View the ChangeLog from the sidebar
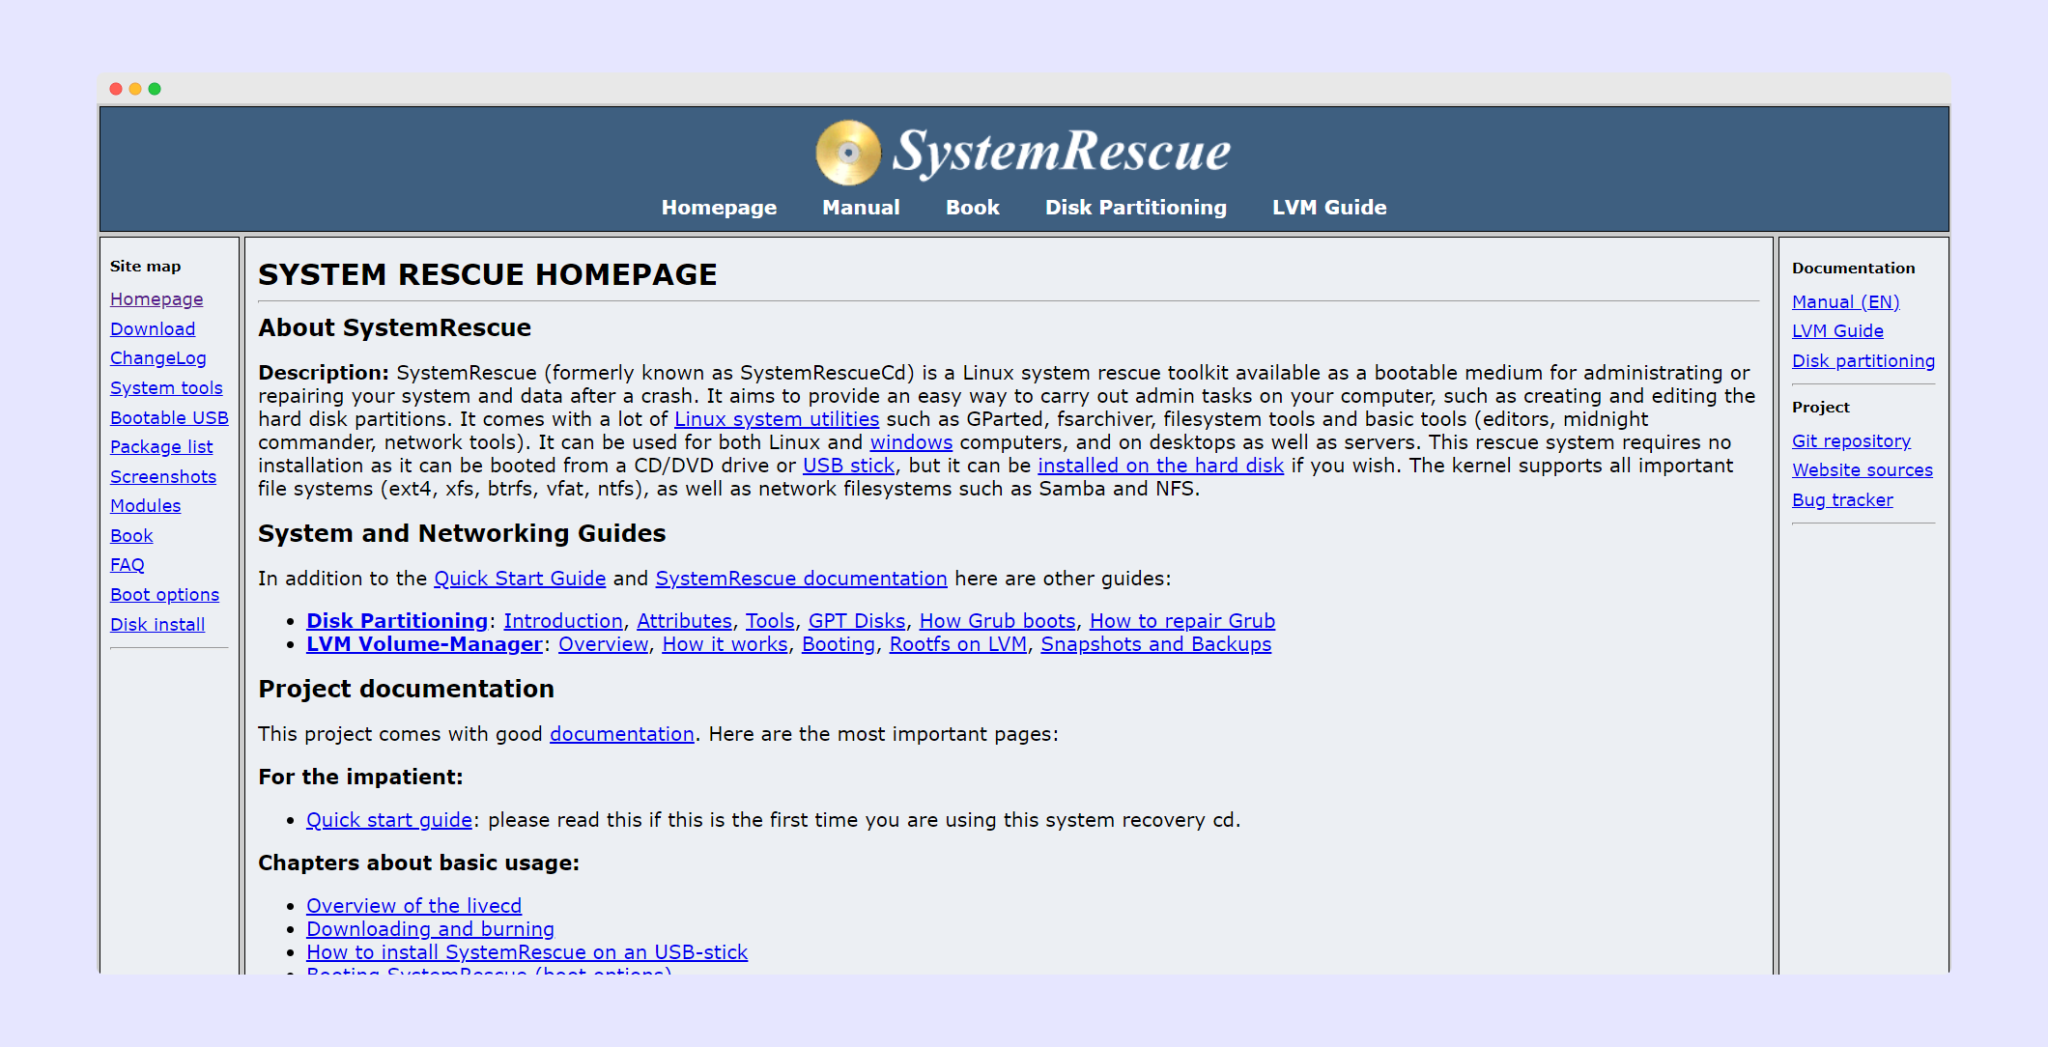Screen dimensions: 2048x1047 click(158, 358)
